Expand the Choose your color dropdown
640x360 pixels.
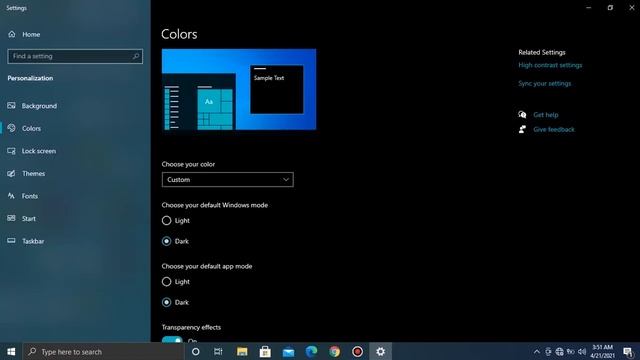227,180
